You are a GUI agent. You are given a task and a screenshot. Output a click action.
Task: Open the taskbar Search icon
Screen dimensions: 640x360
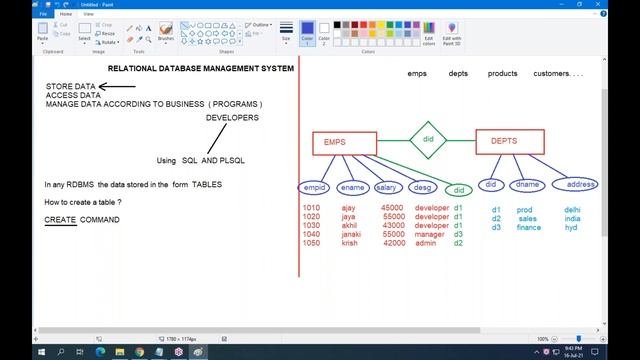click(x=61, y=352)
